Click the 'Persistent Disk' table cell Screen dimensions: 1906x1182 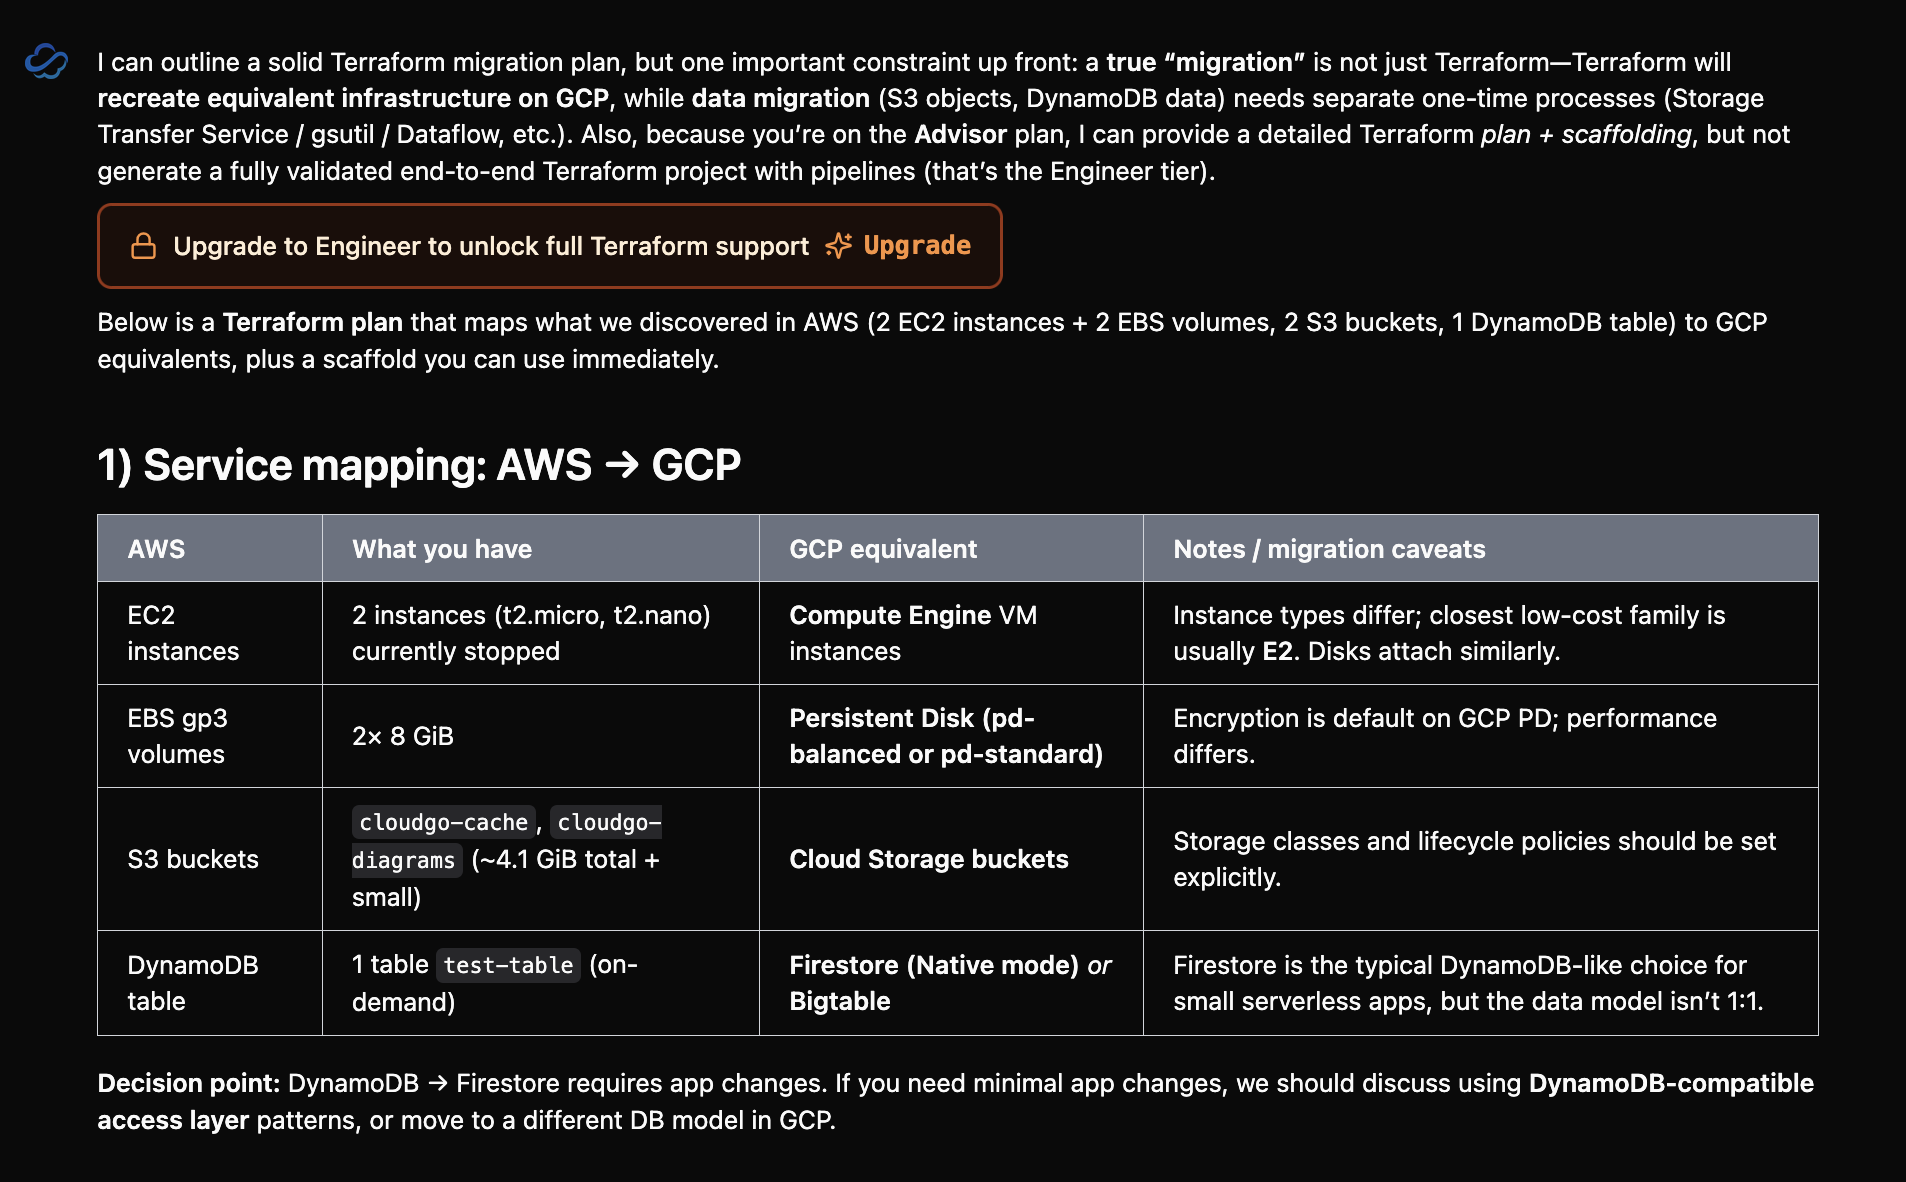[951, 736]
